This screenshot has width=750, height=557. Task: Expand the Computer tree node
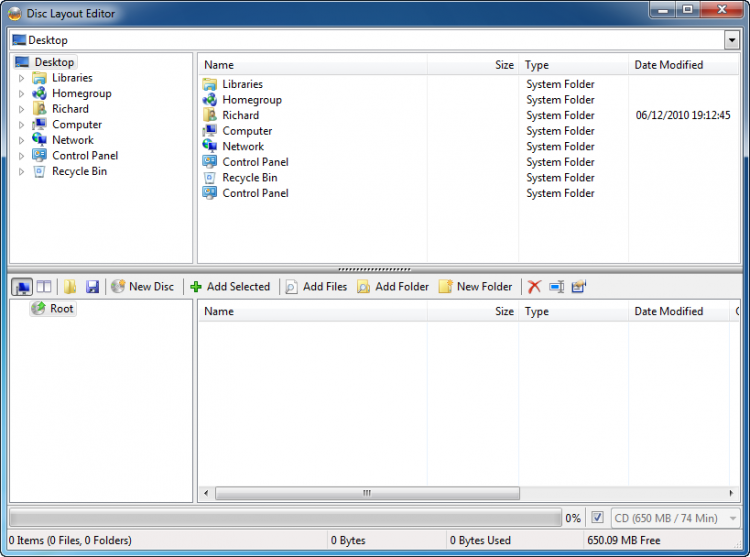(22, 125)
